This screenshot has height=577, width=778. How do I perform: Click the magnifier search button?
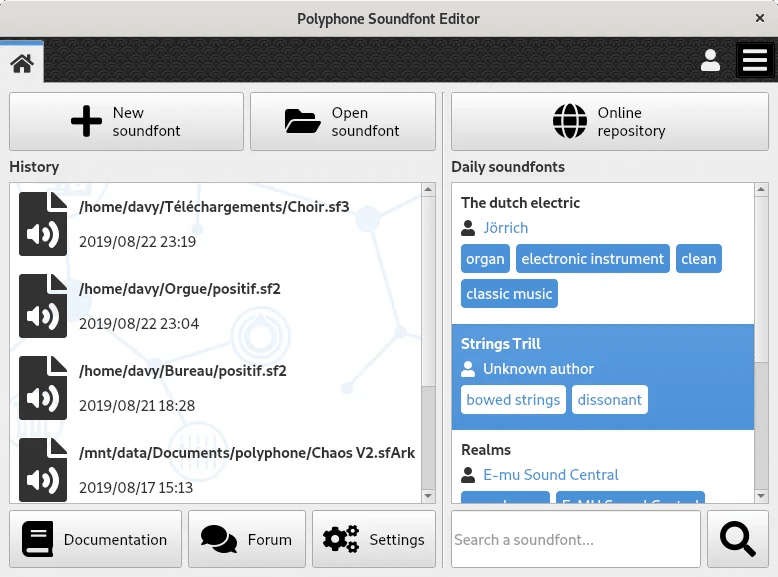[x=737, y=539]
